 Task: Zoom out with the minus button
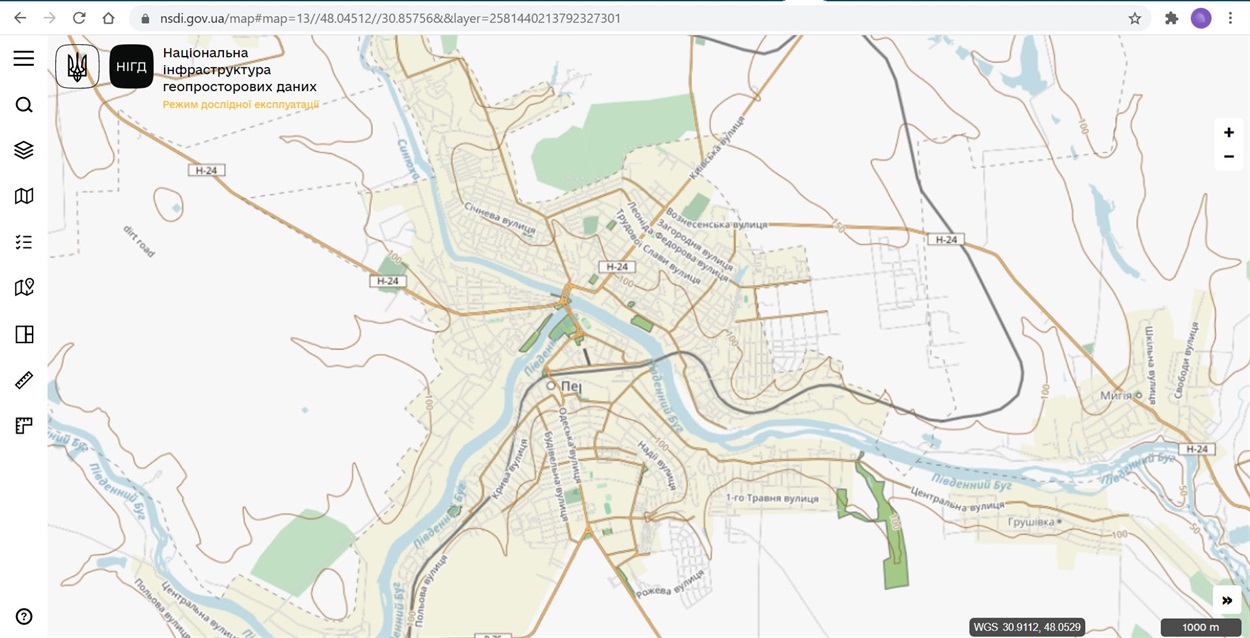point(1229,157)
